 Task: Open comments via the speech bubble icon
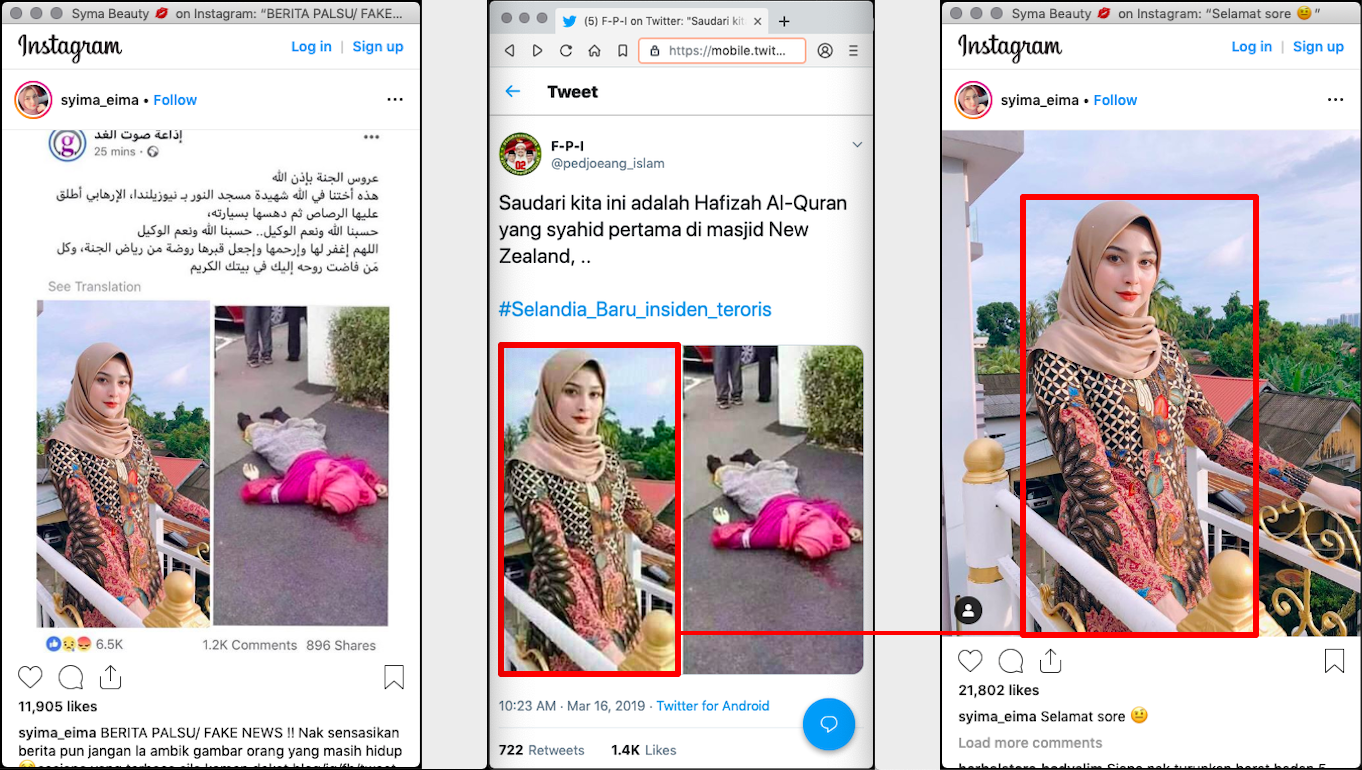pos(70,677)
